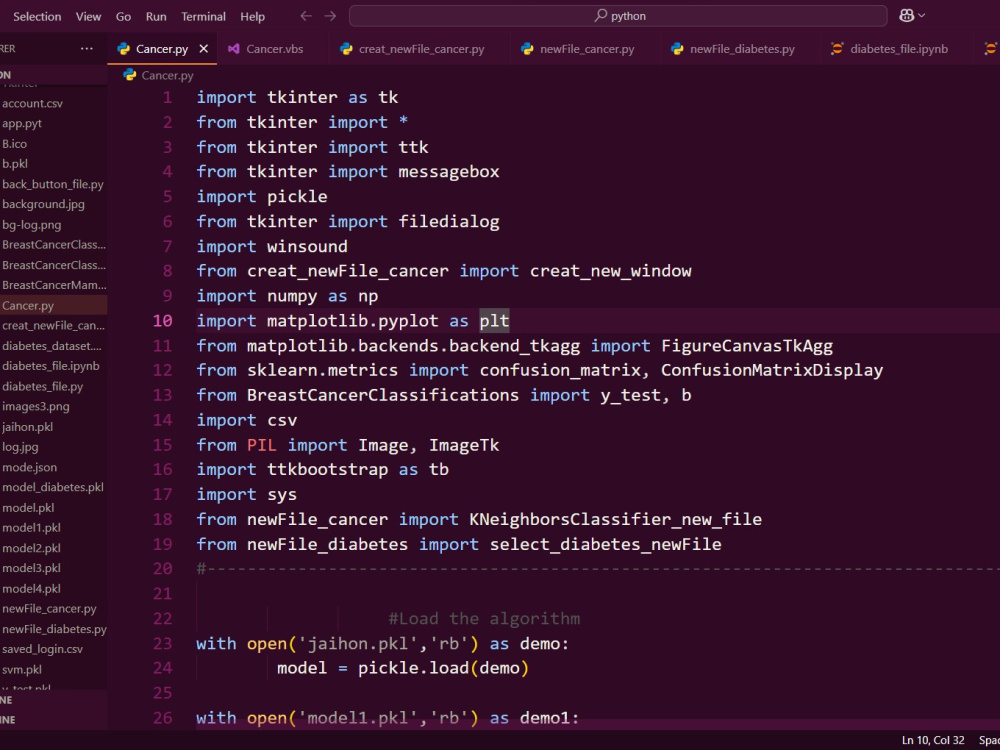1000x750 pixels.
Task: Click line number 10 in the gutter
Action: pos(163,321)
